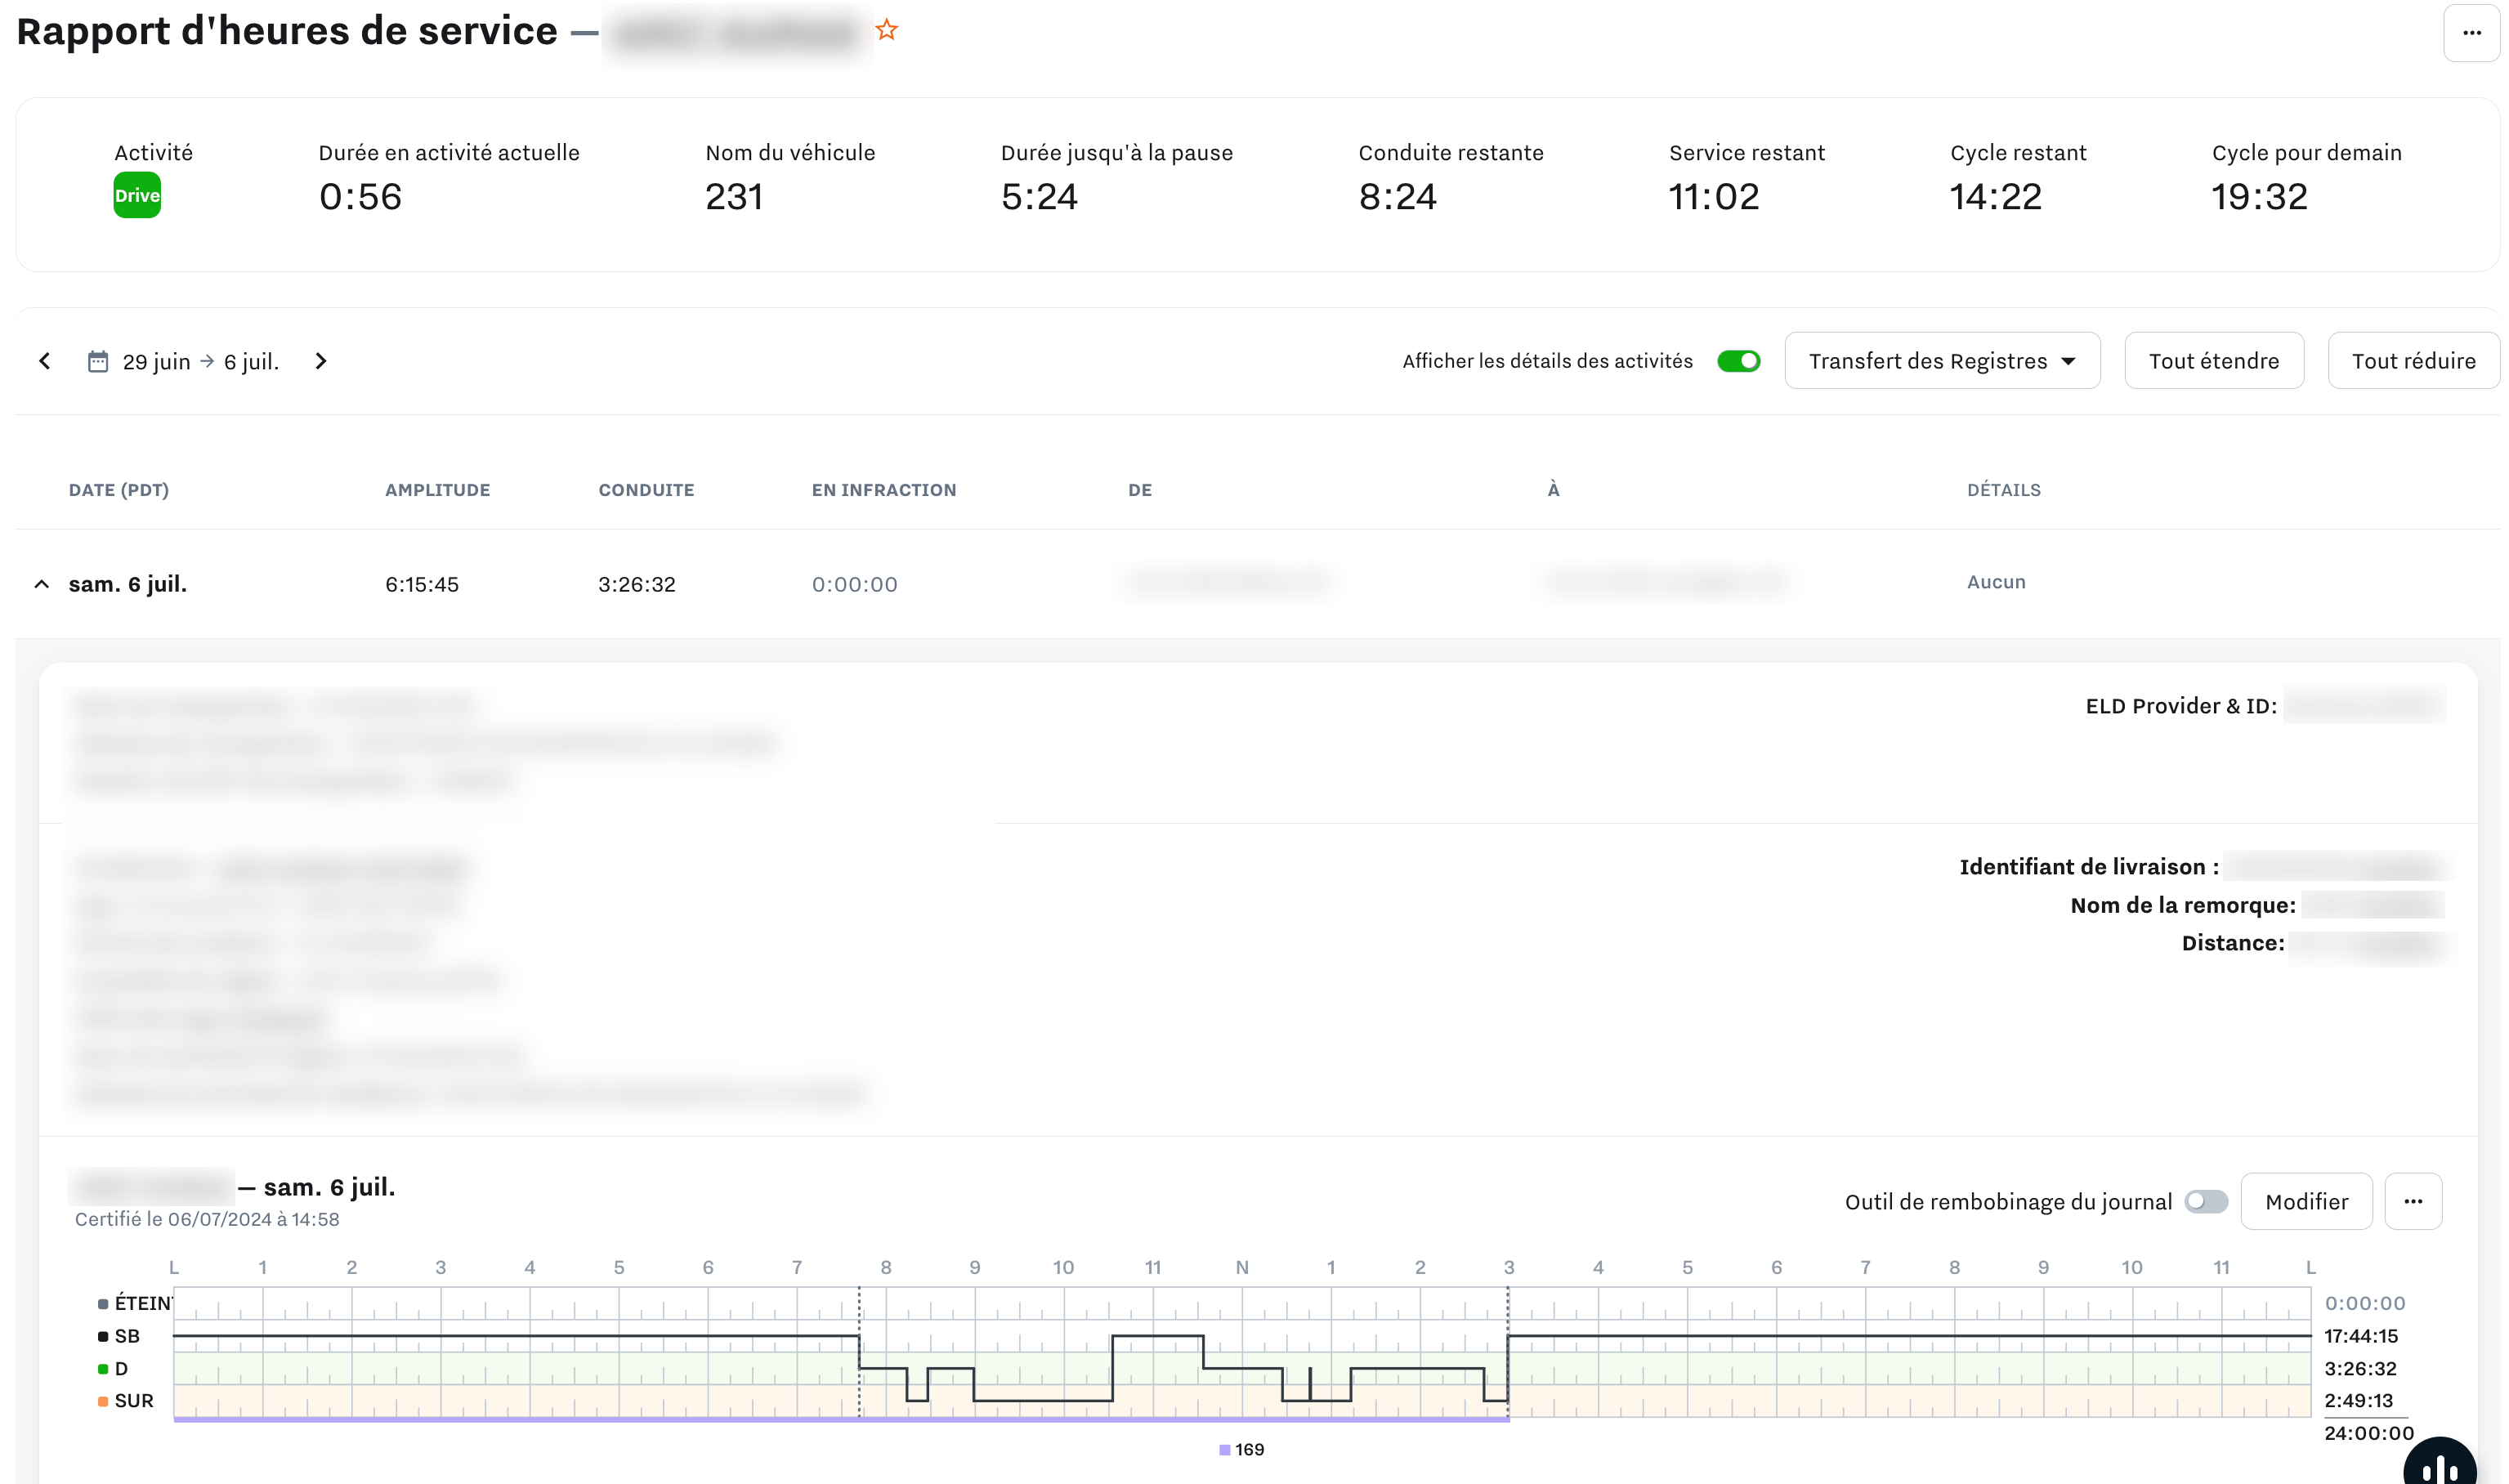2509x1484 pixels.
Task: Click the dashed marker before 8 AM
Action: [859, 1352]
